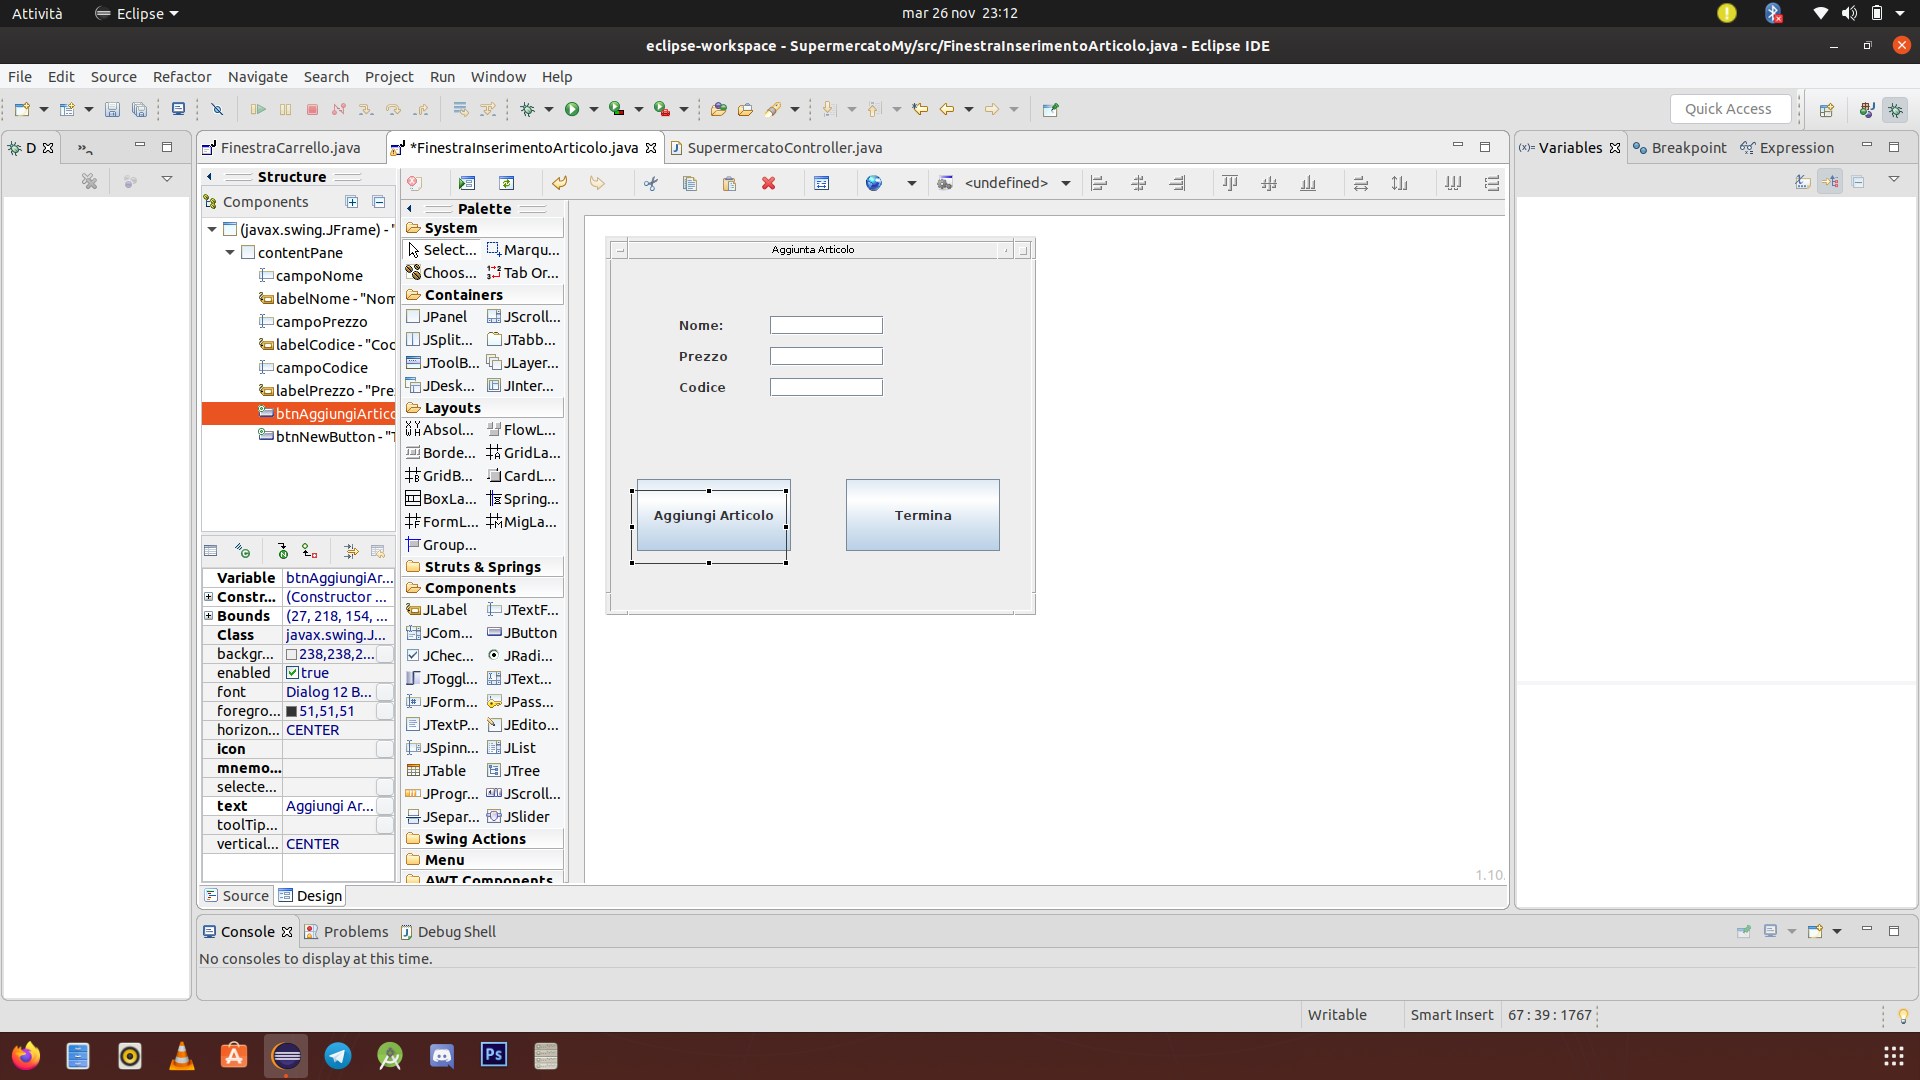Click the Save button in Eclipse toolbar

(x=109, y=108)
